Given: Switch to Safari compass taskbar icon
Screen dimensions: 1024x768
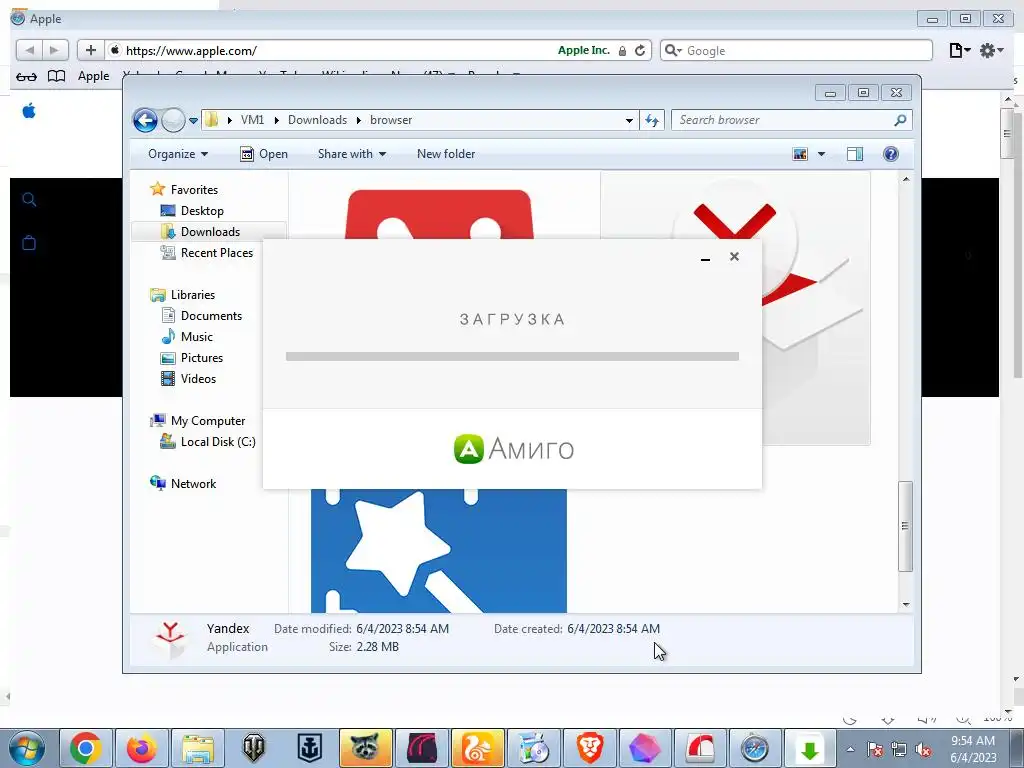Looking at the screenshot, I should coord(754,748).
